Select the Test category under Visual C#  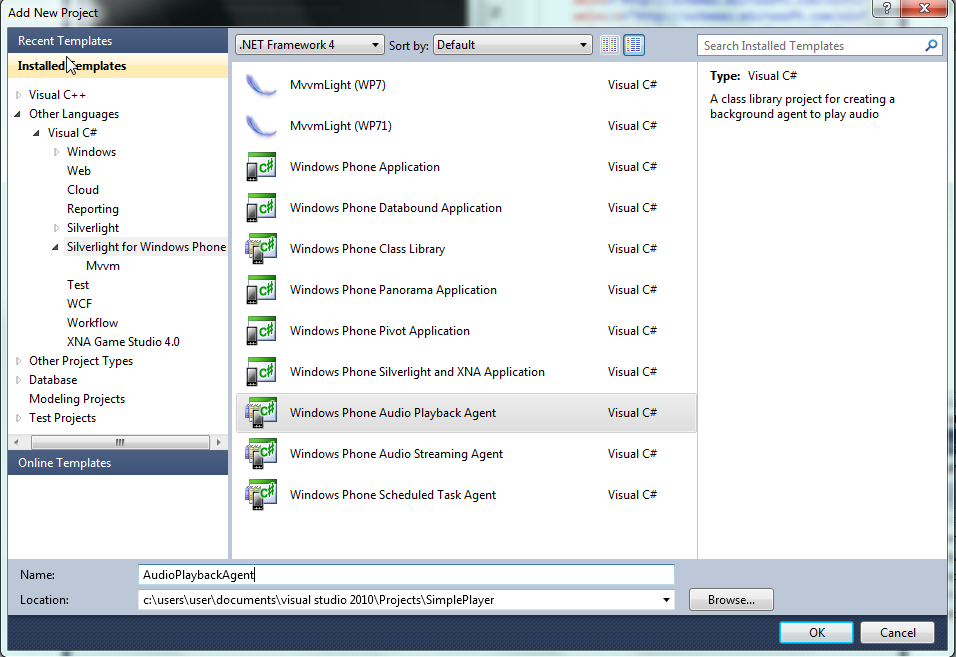[x=77, y=285]
